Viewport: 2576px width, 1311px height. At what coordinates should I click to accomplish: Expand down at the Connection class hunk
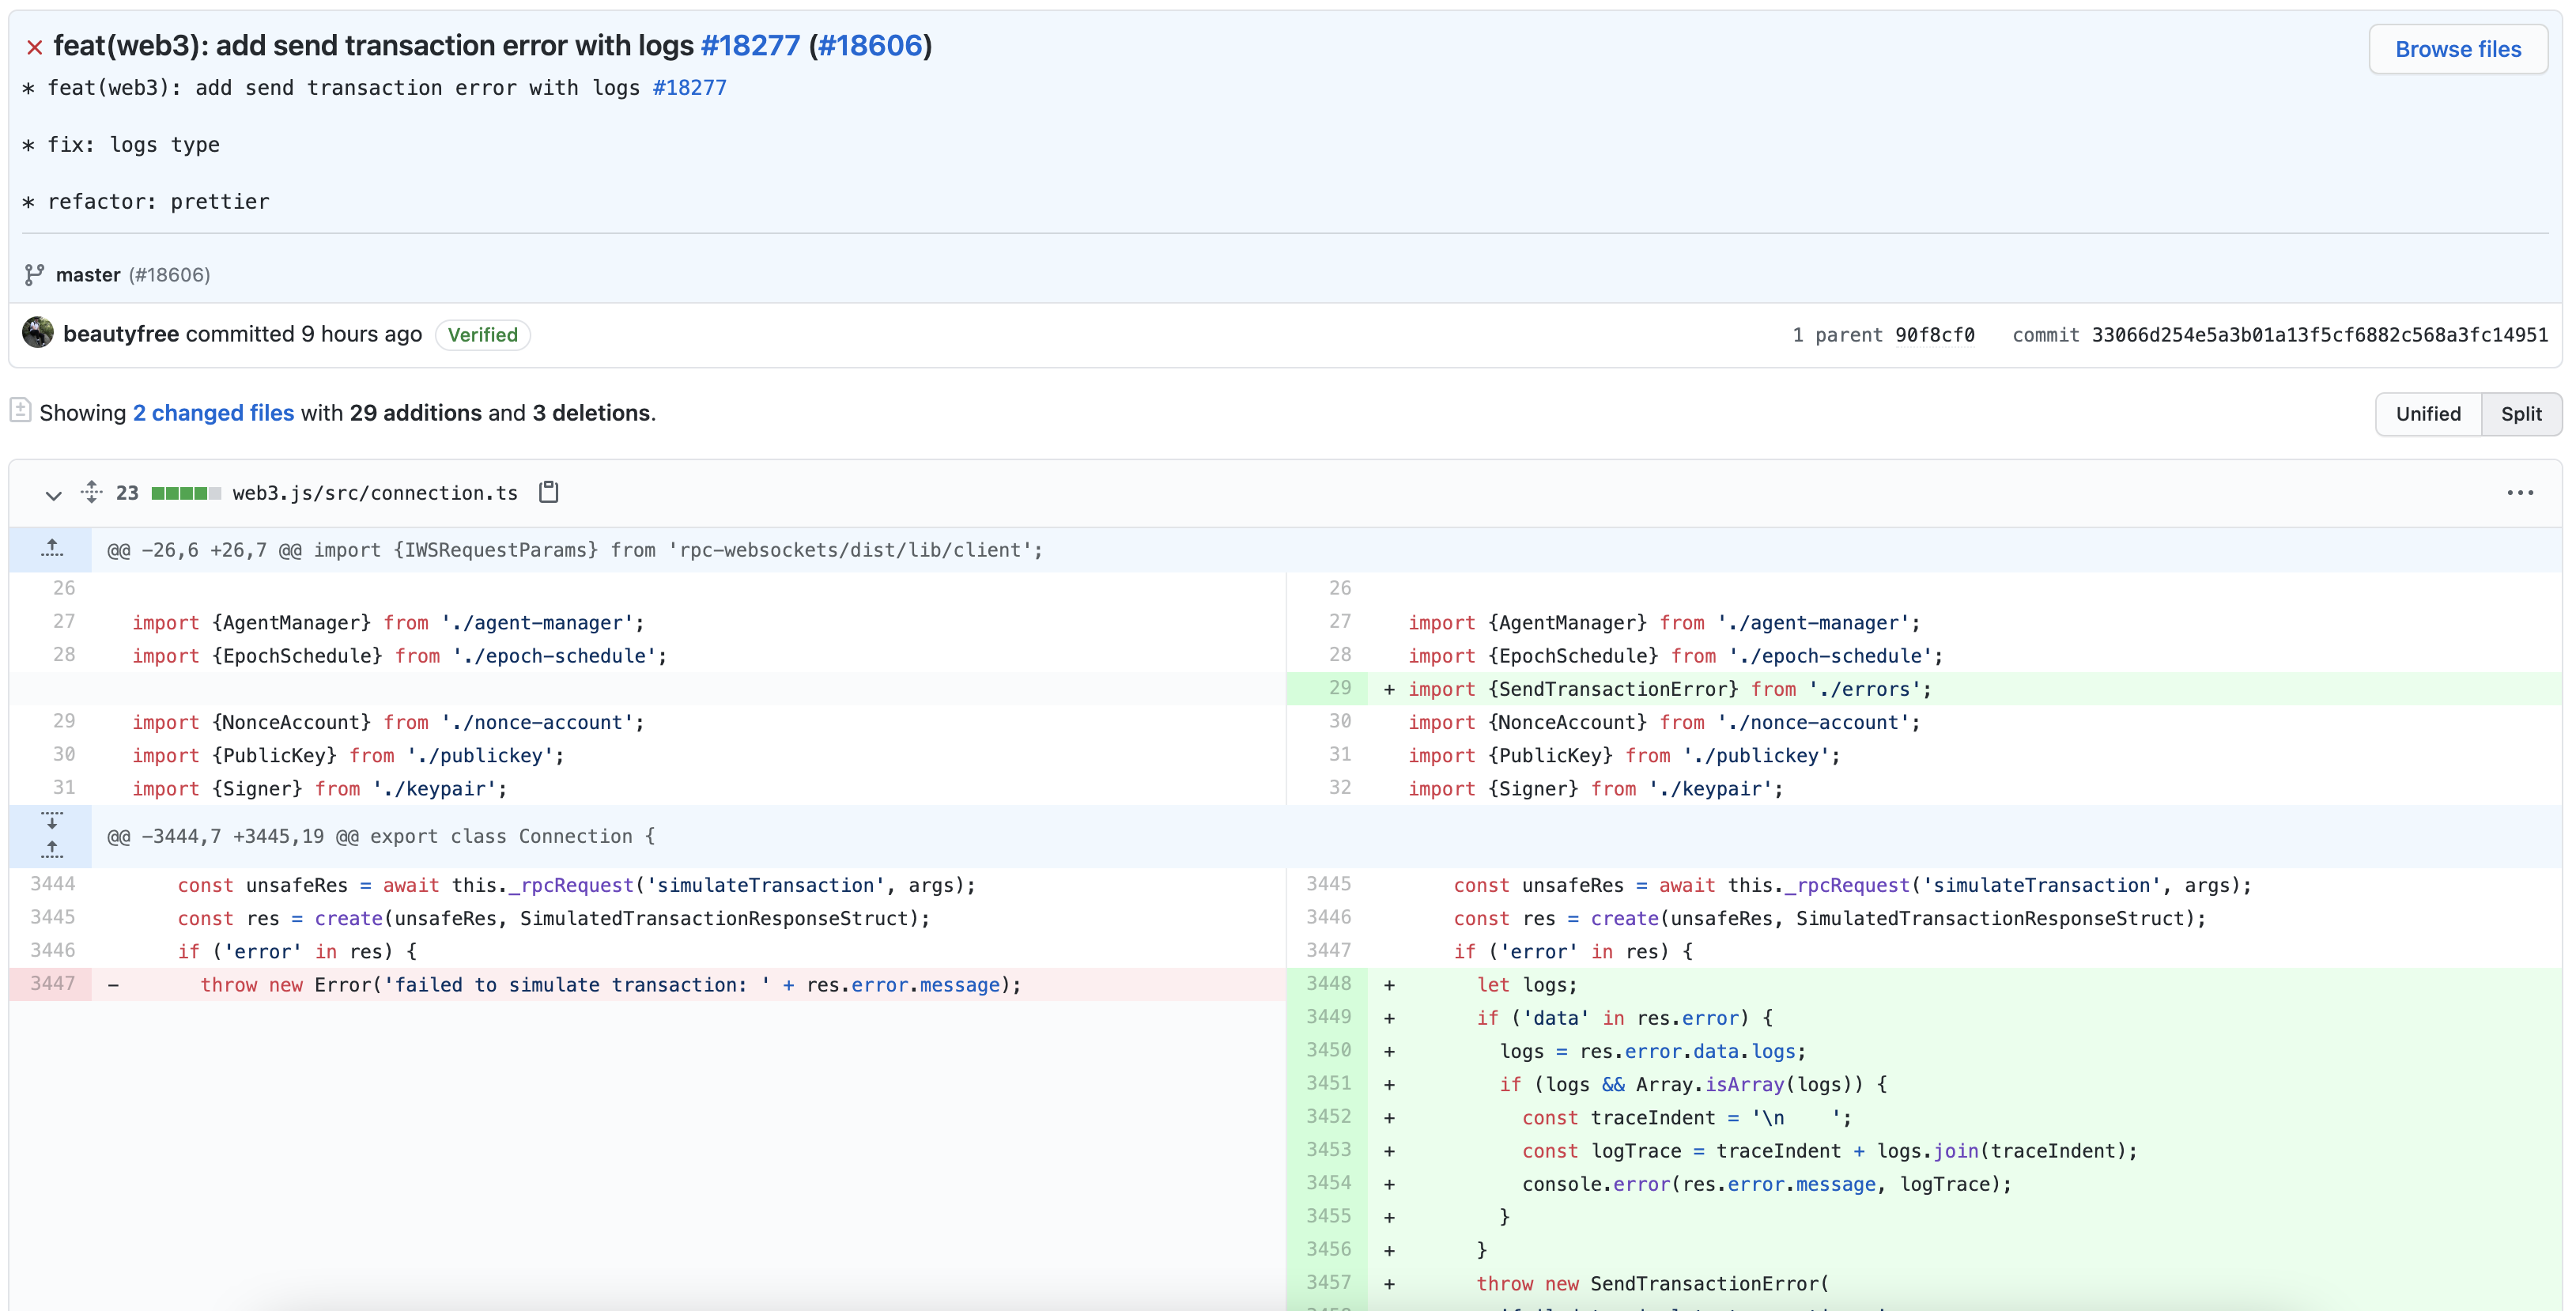tap(52, 820)
